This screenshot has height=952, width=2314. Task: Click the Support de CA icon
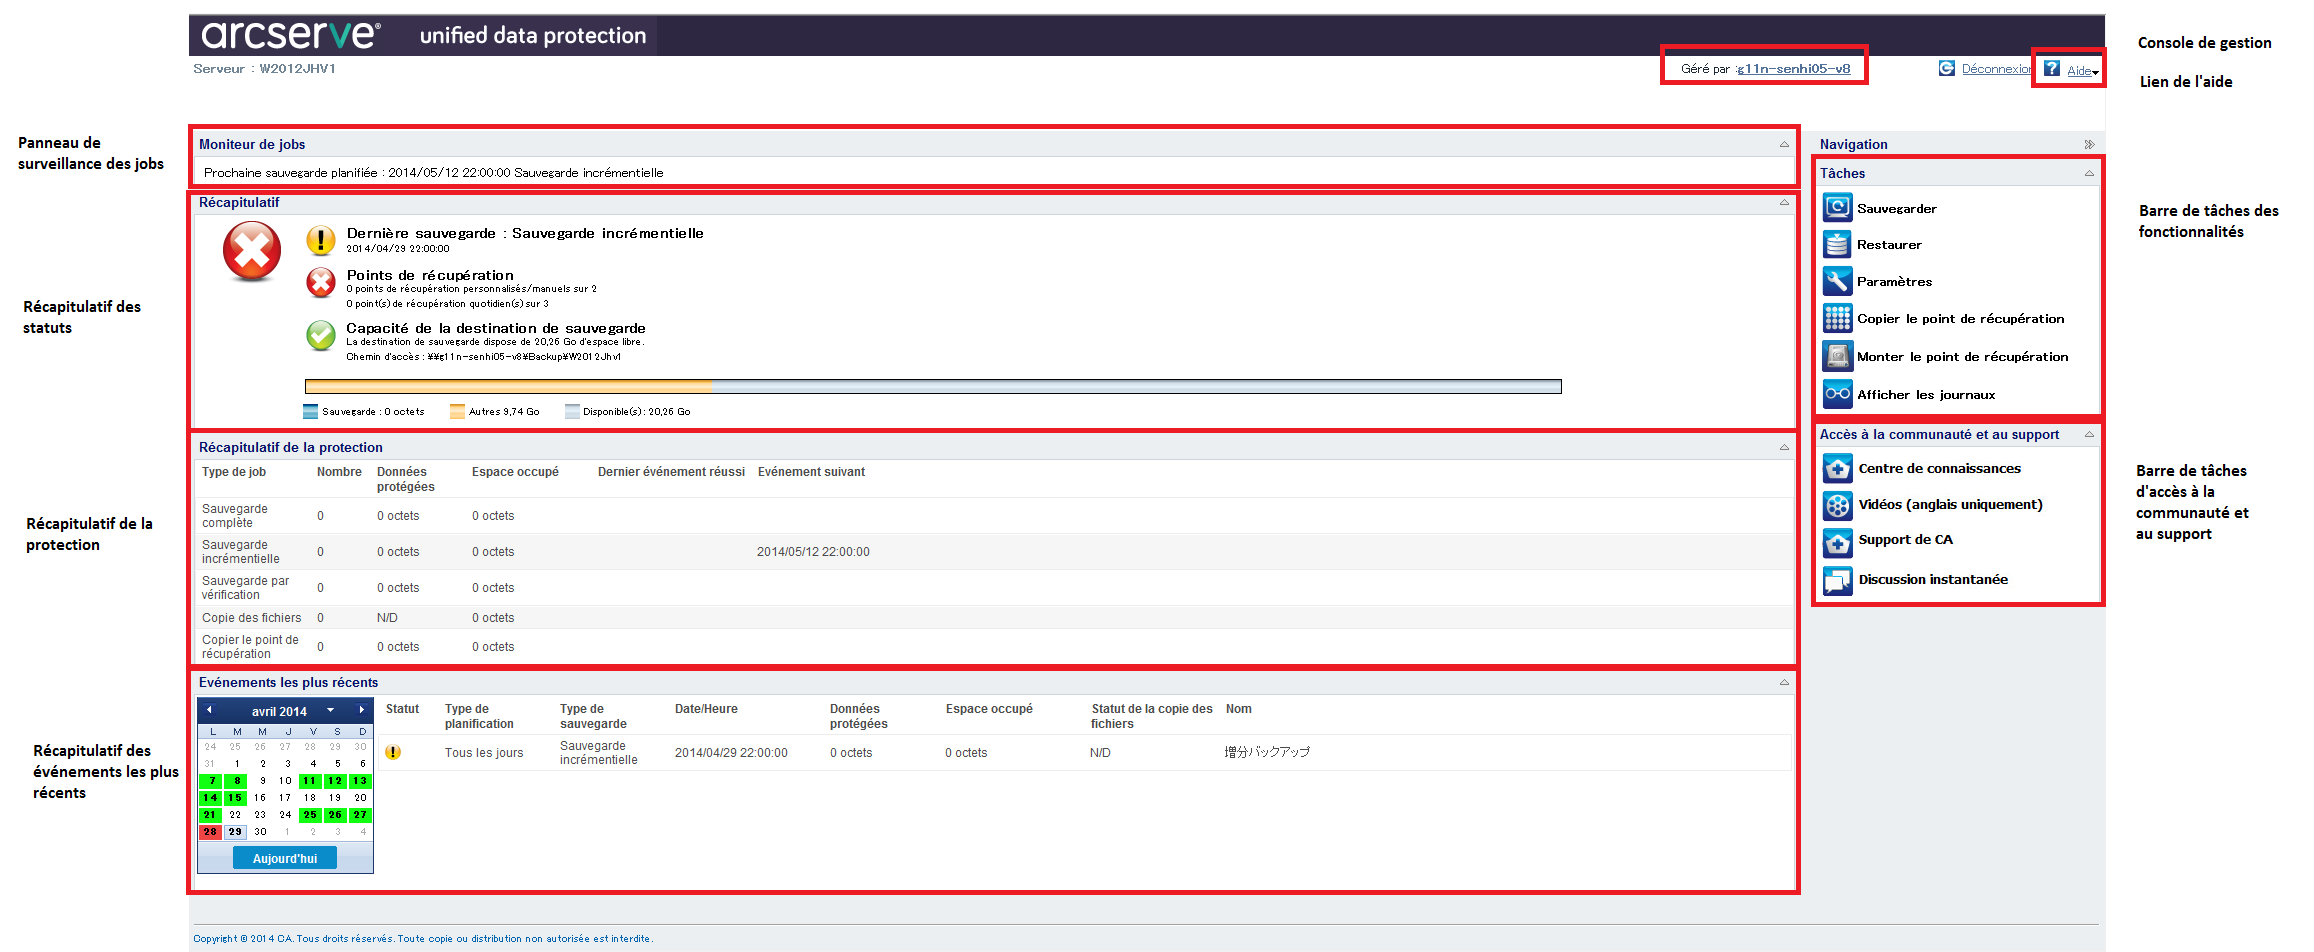point(1837,542)
